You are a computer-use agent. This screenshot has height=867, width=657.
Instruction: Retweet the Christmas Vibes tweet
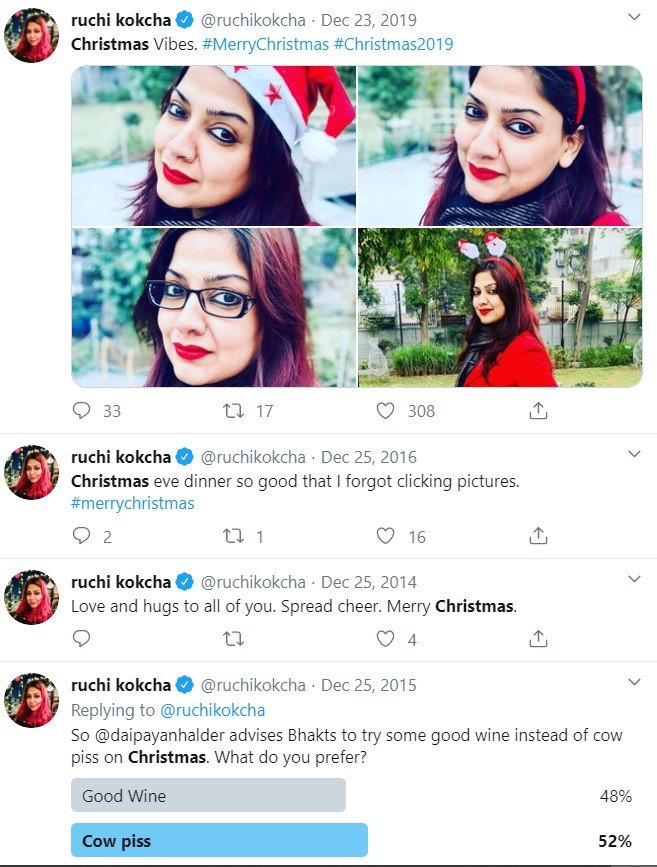(233, 410)
